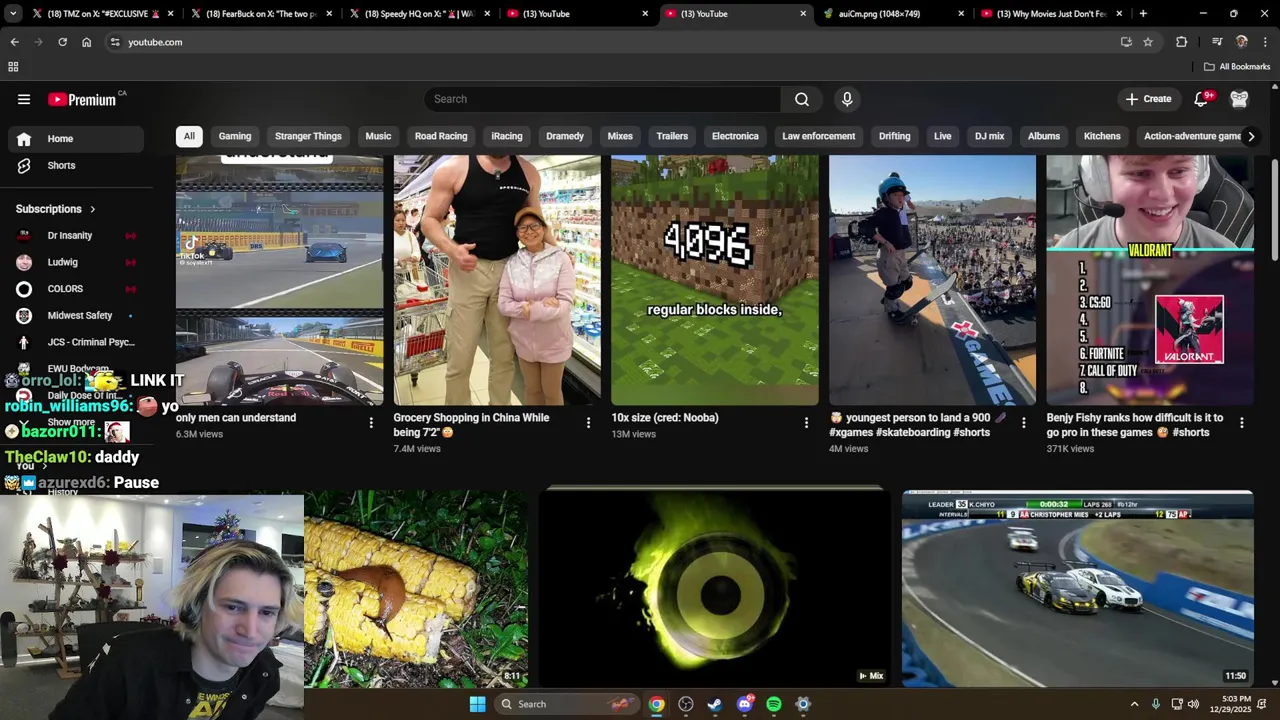Open All Bookmarks folder
The height and width of the screenshot is (720, 1280).
[1237, 67]
